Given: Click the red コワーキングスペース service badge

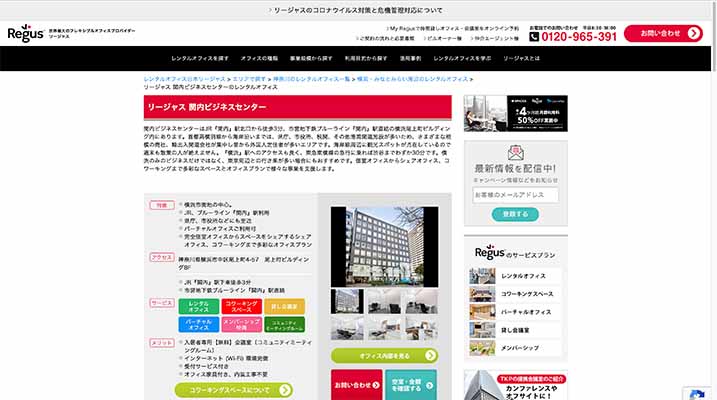Looking at the screenshot, I should (242, 305).
